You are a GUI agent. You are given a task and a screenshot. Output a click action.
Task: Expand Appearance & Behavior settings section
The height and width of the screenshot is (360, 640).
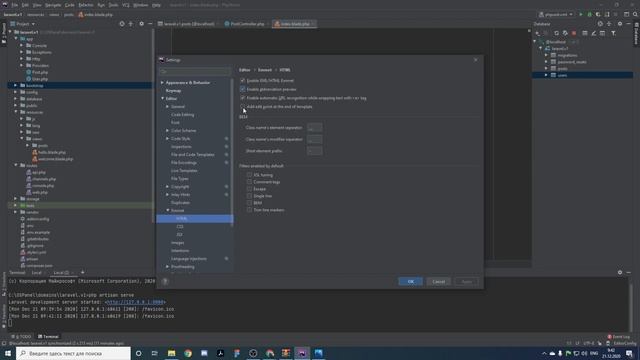coord(162,82)
